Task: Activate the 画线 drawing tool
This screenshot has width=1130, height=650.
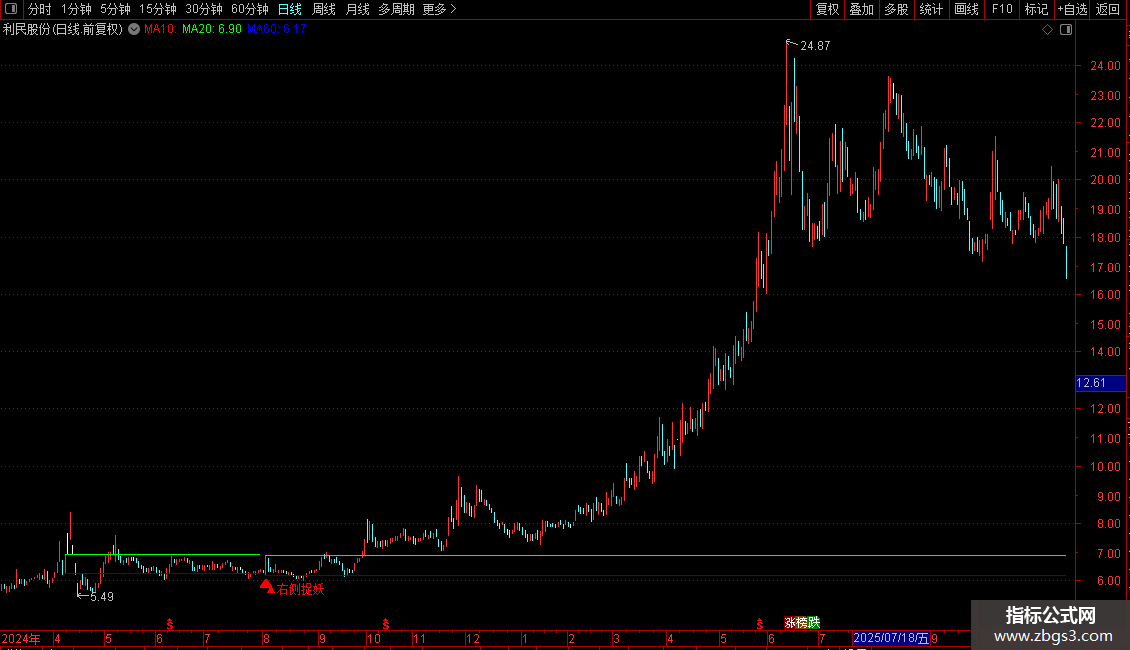Action: pos(966,9)
